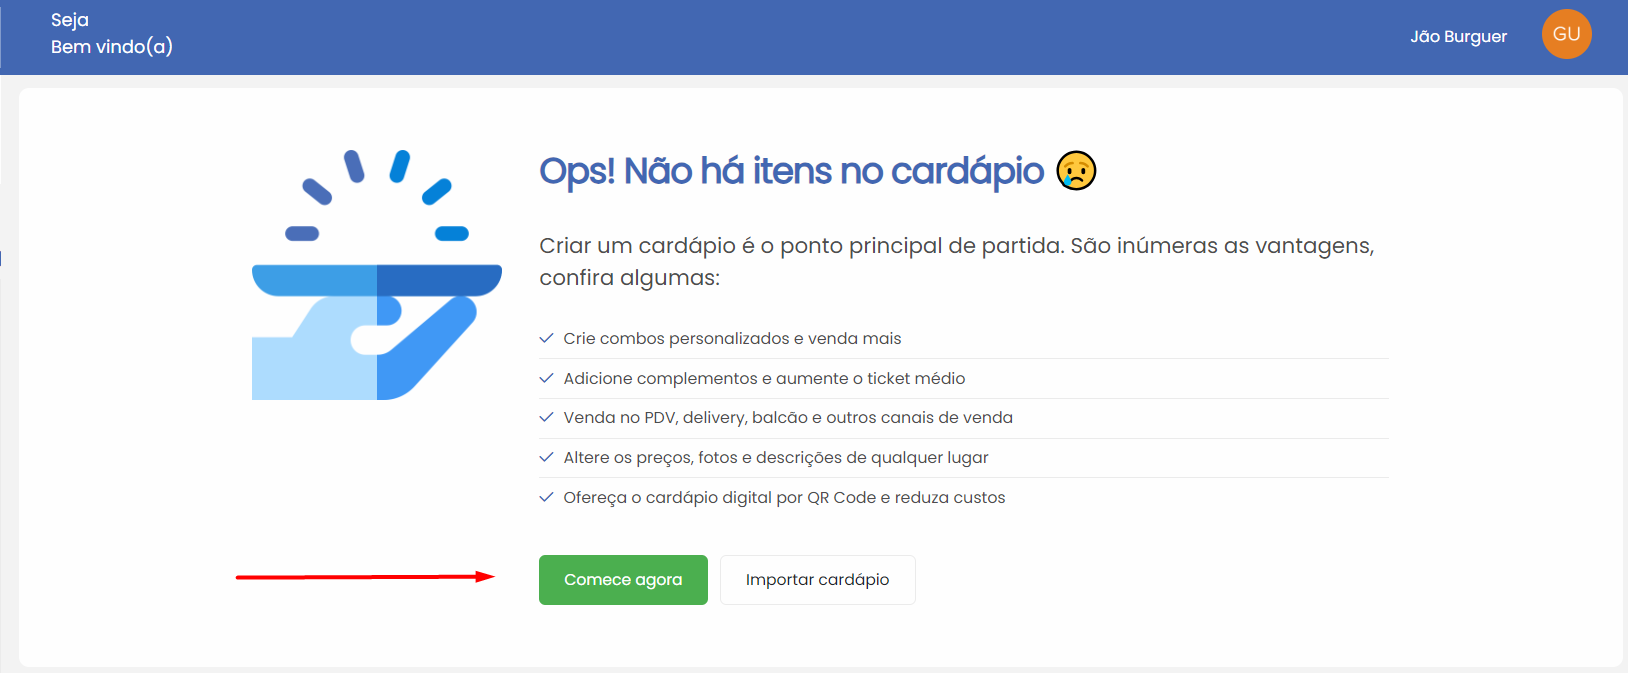This screenshot has height=673, width=1628.
Task: Click checkmark beside combos personalizados
Action: pos(546,338)
